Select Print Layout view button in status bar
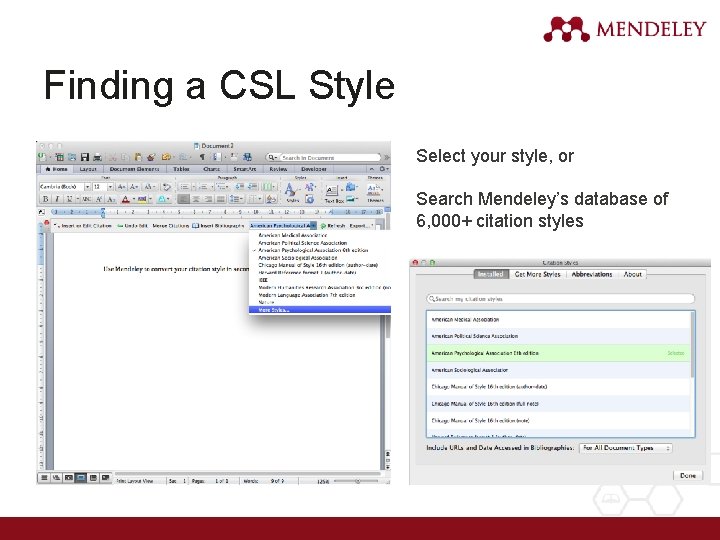This screenshot has width=720, height=540. click(x=81, y=478)
